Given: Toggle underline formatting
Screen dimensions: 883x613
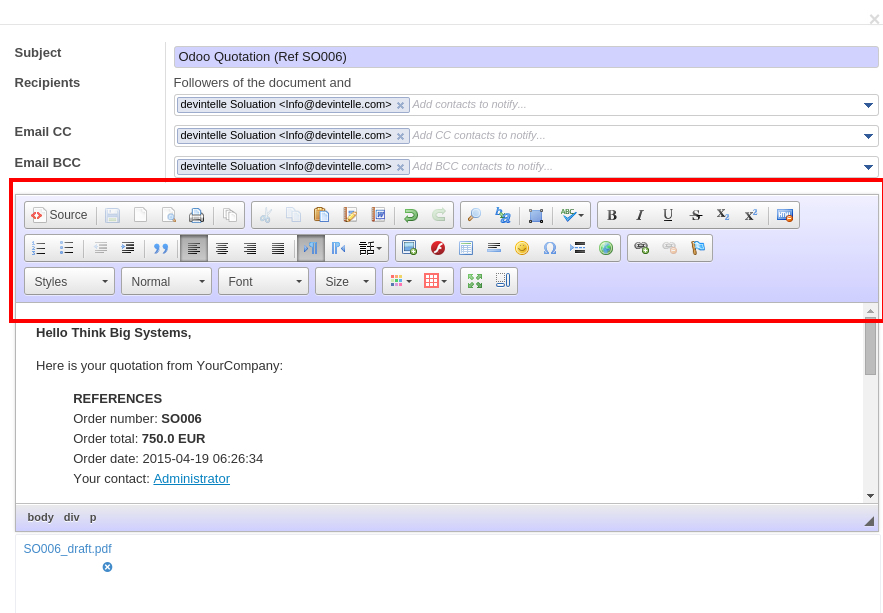Looking at the screenshot, I should coord(667,214).
